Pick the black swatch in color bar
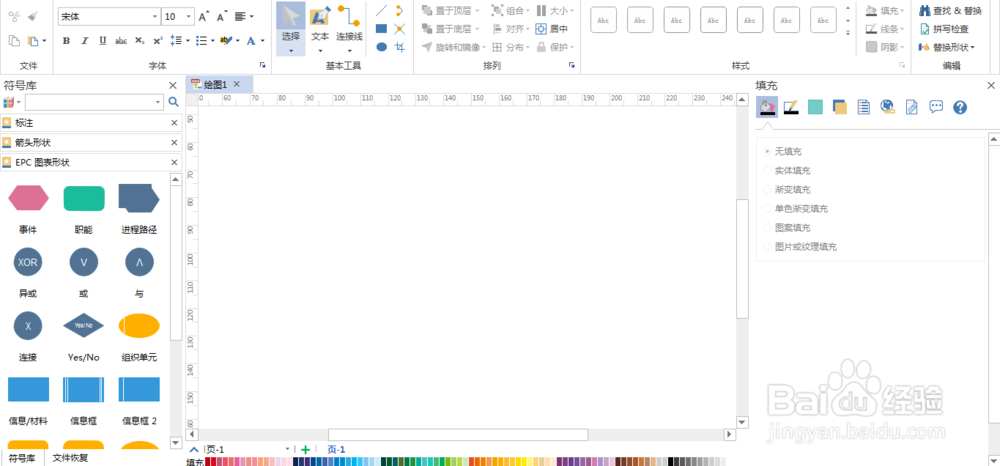 coord(671,462)
